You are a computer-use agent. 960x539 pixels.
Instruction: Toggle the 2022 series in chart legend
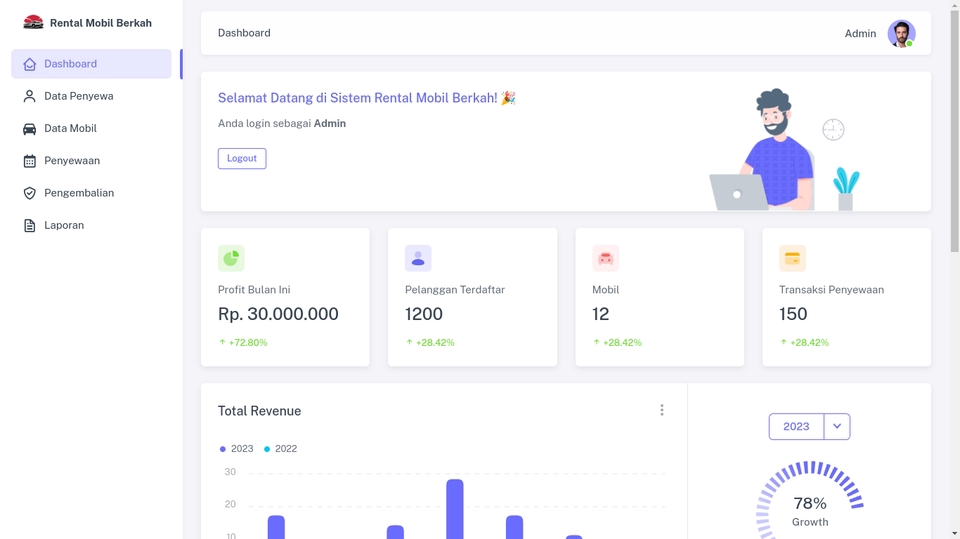coord(281,449)
